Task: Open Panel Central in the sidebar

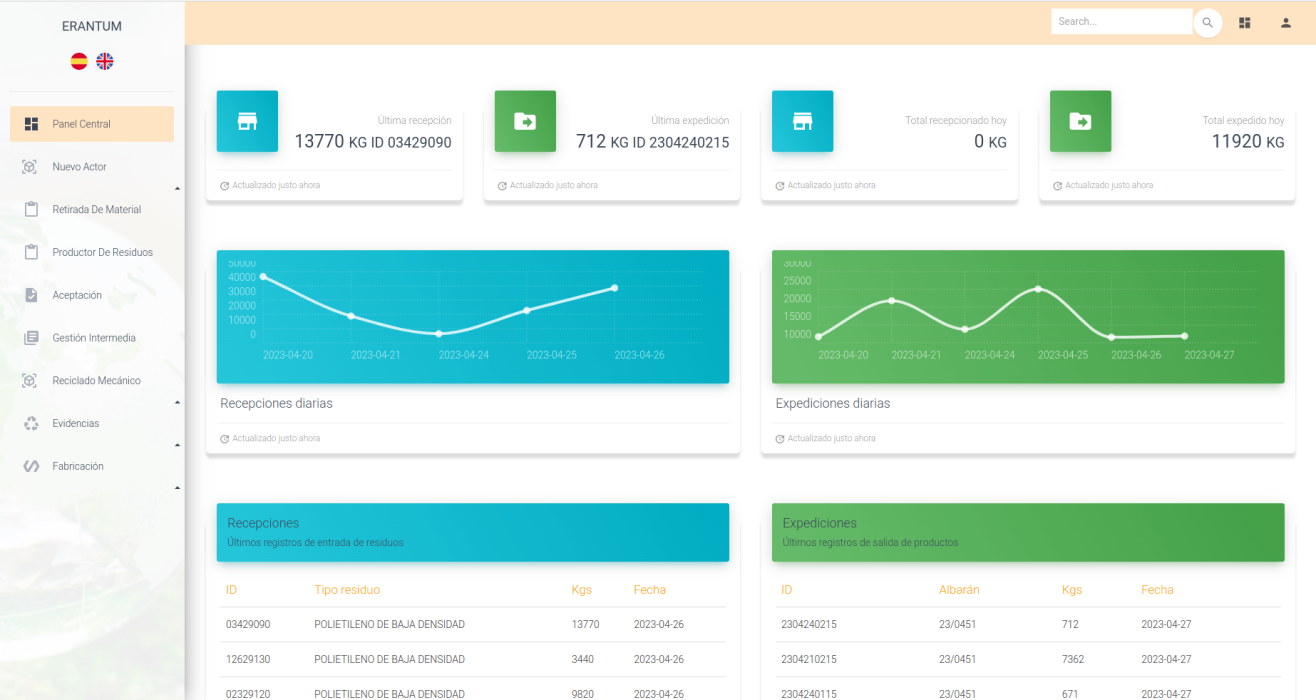Action: [x=92, y=124]
